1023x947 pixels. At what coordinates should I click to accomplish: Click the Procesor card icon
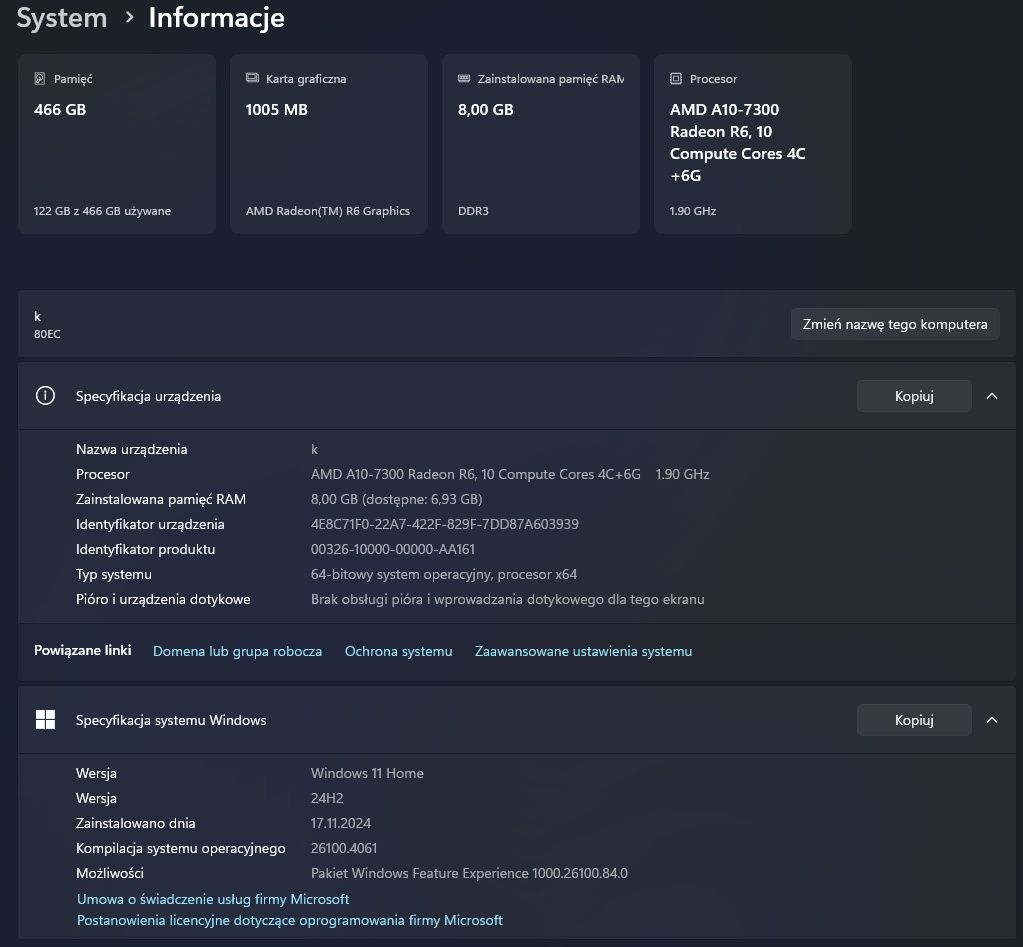(676, 78)
